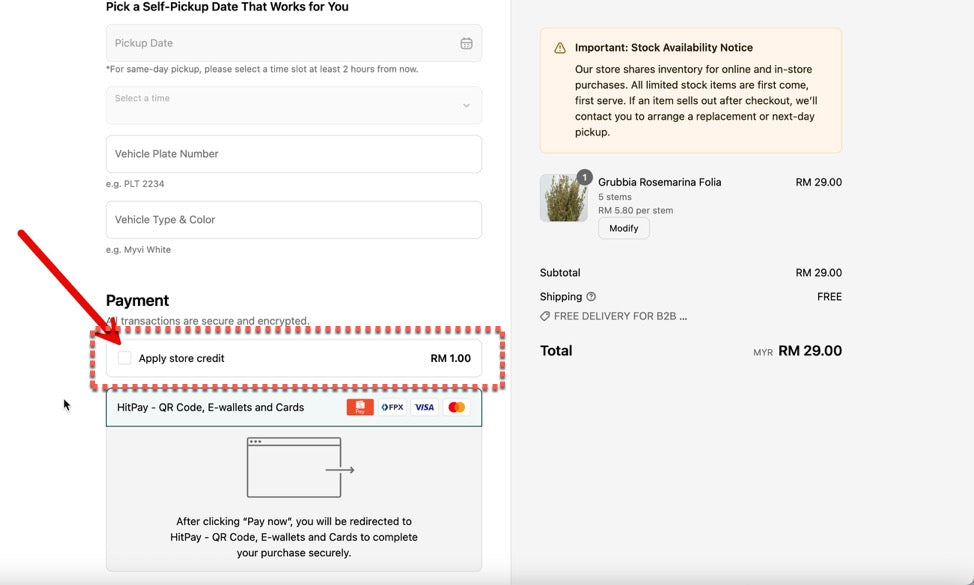
Task: Click the Grubbia Rosemarina Folia product thumbnail
Action: click(563, 198)
